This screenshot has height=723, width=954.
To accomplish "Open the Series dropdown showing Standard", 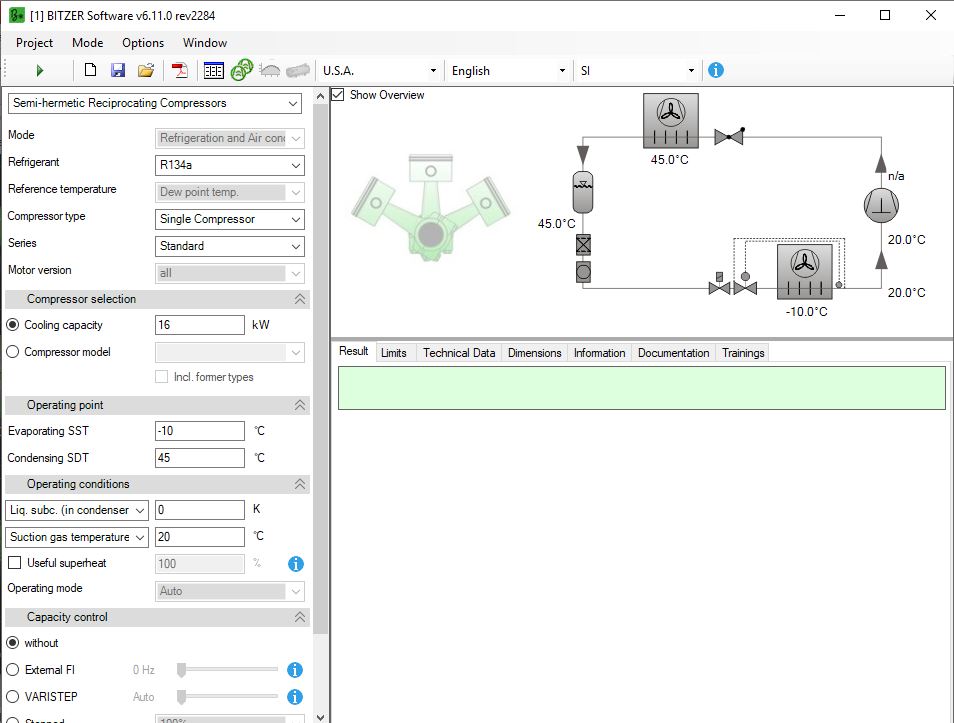I will 230,246.
